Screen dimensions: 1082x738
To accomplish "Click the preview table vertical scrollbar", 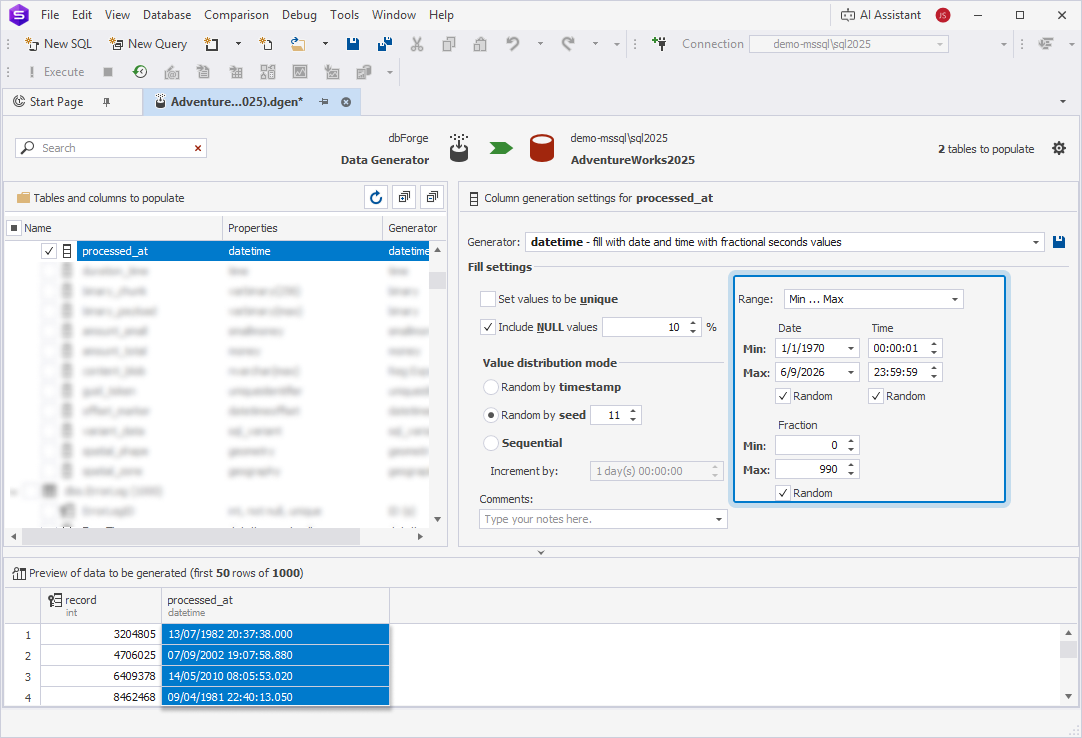I will coord(1068,664).
